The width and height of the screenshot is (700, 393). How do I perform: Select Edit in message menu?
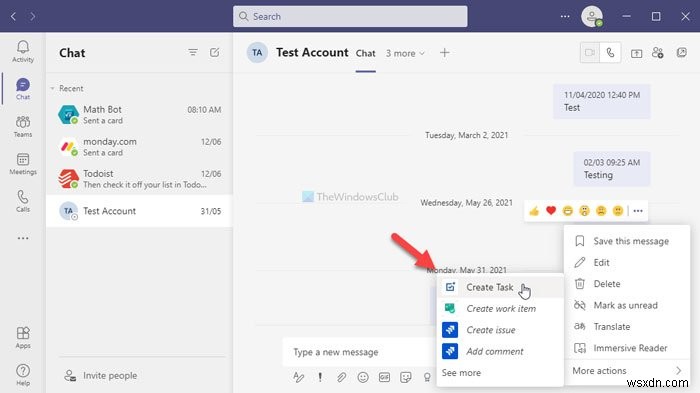(x=627, y=263)
